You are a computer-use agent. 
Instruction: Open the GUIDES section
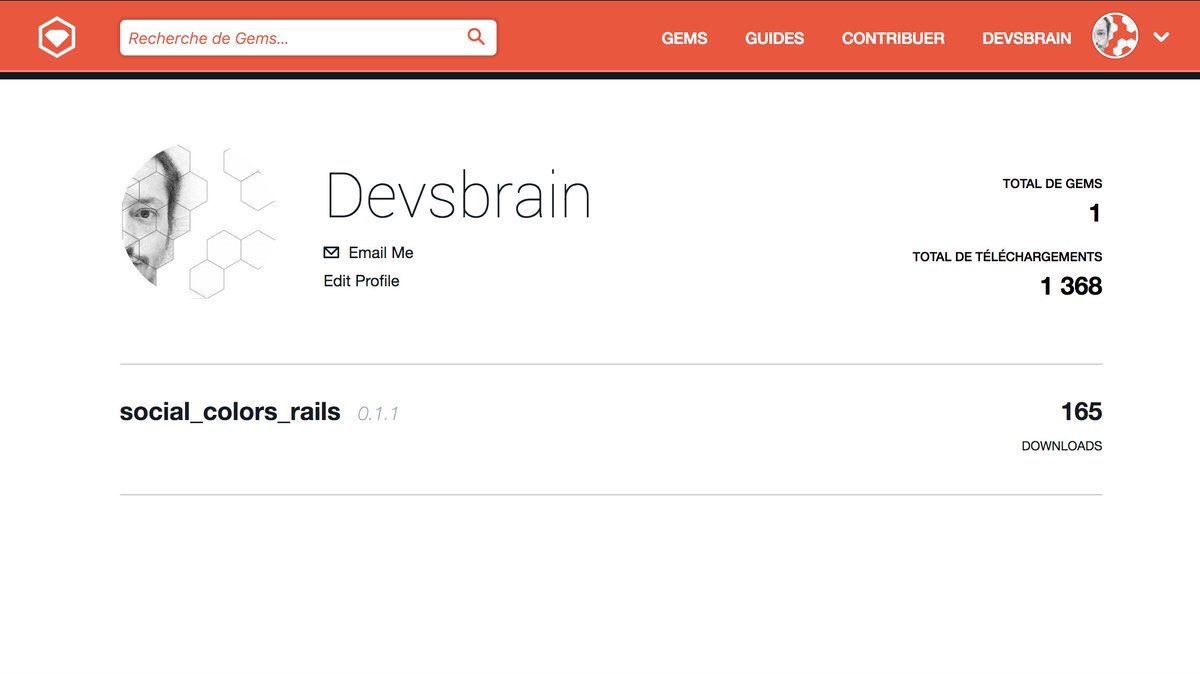[774, 38]
